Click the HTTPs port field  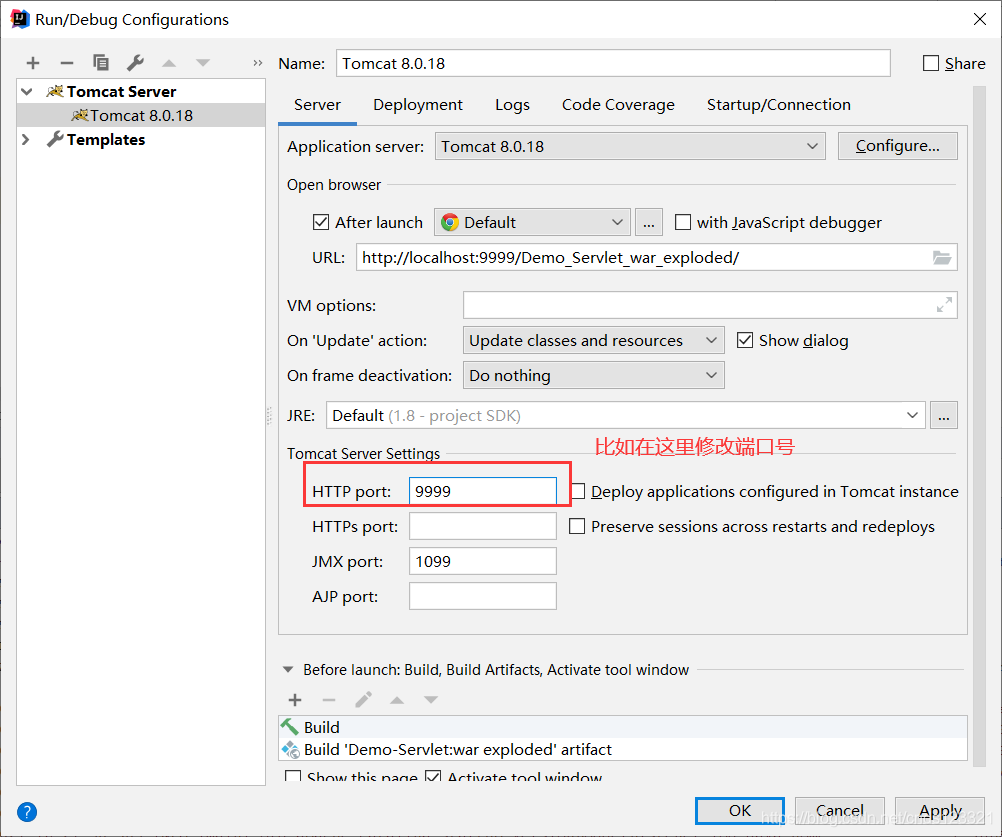click(482, 526)
